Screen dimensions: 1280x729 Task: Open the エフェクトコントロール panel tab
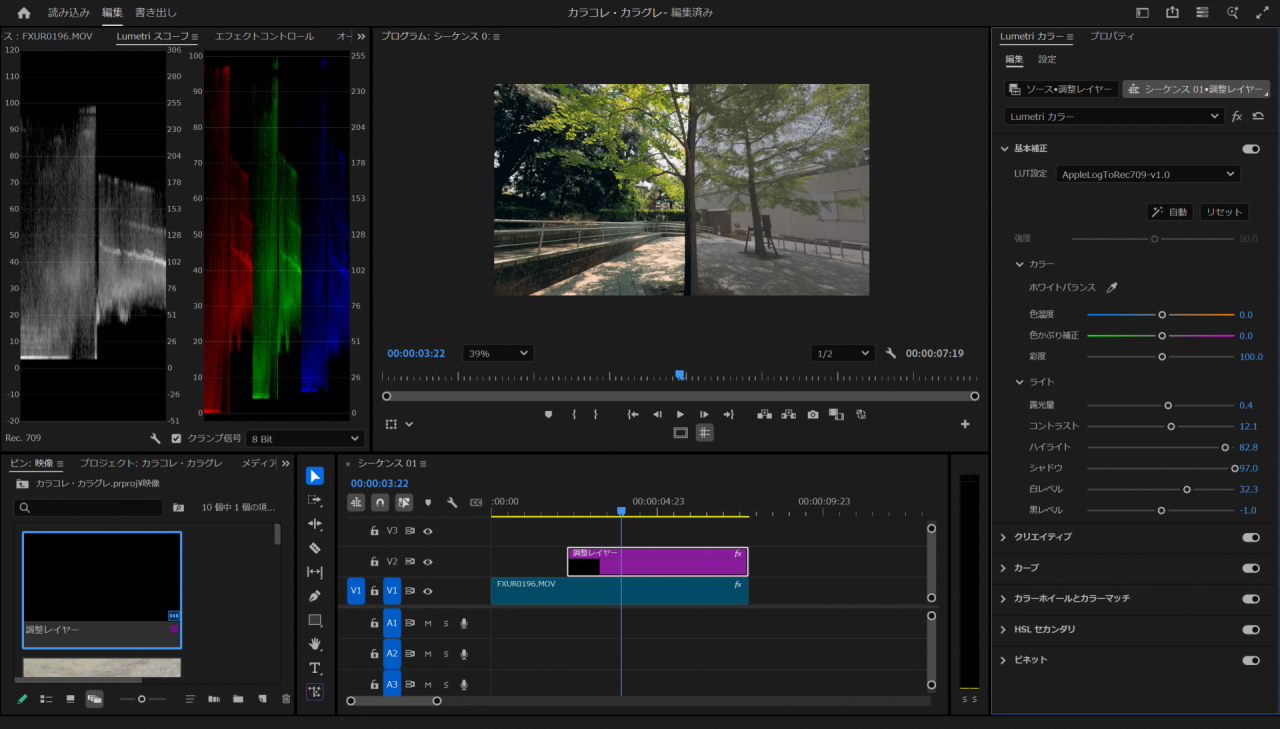[x=264, y=36]
